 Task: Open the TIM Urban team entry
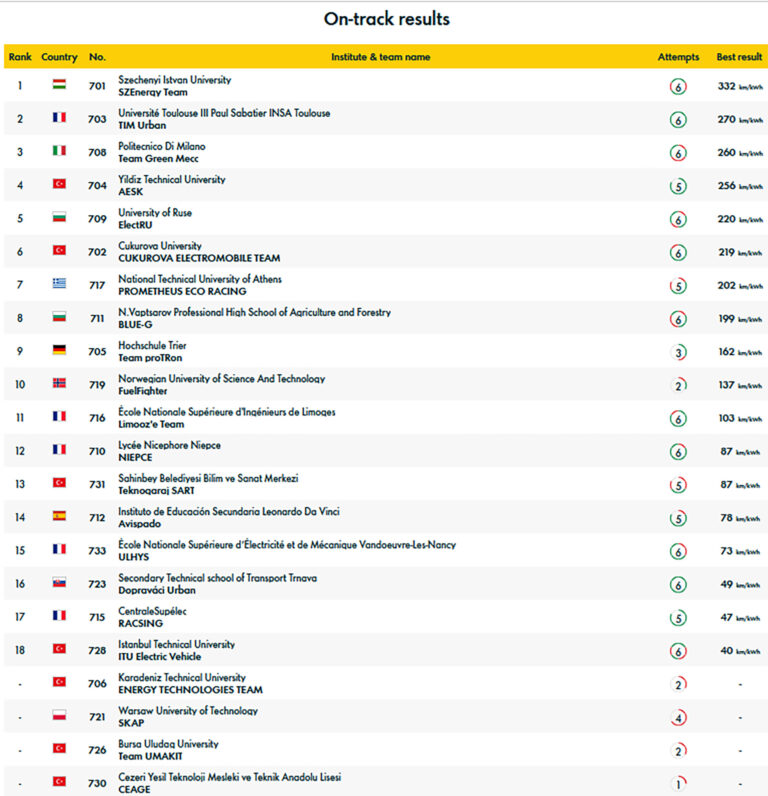click(142, 125)
